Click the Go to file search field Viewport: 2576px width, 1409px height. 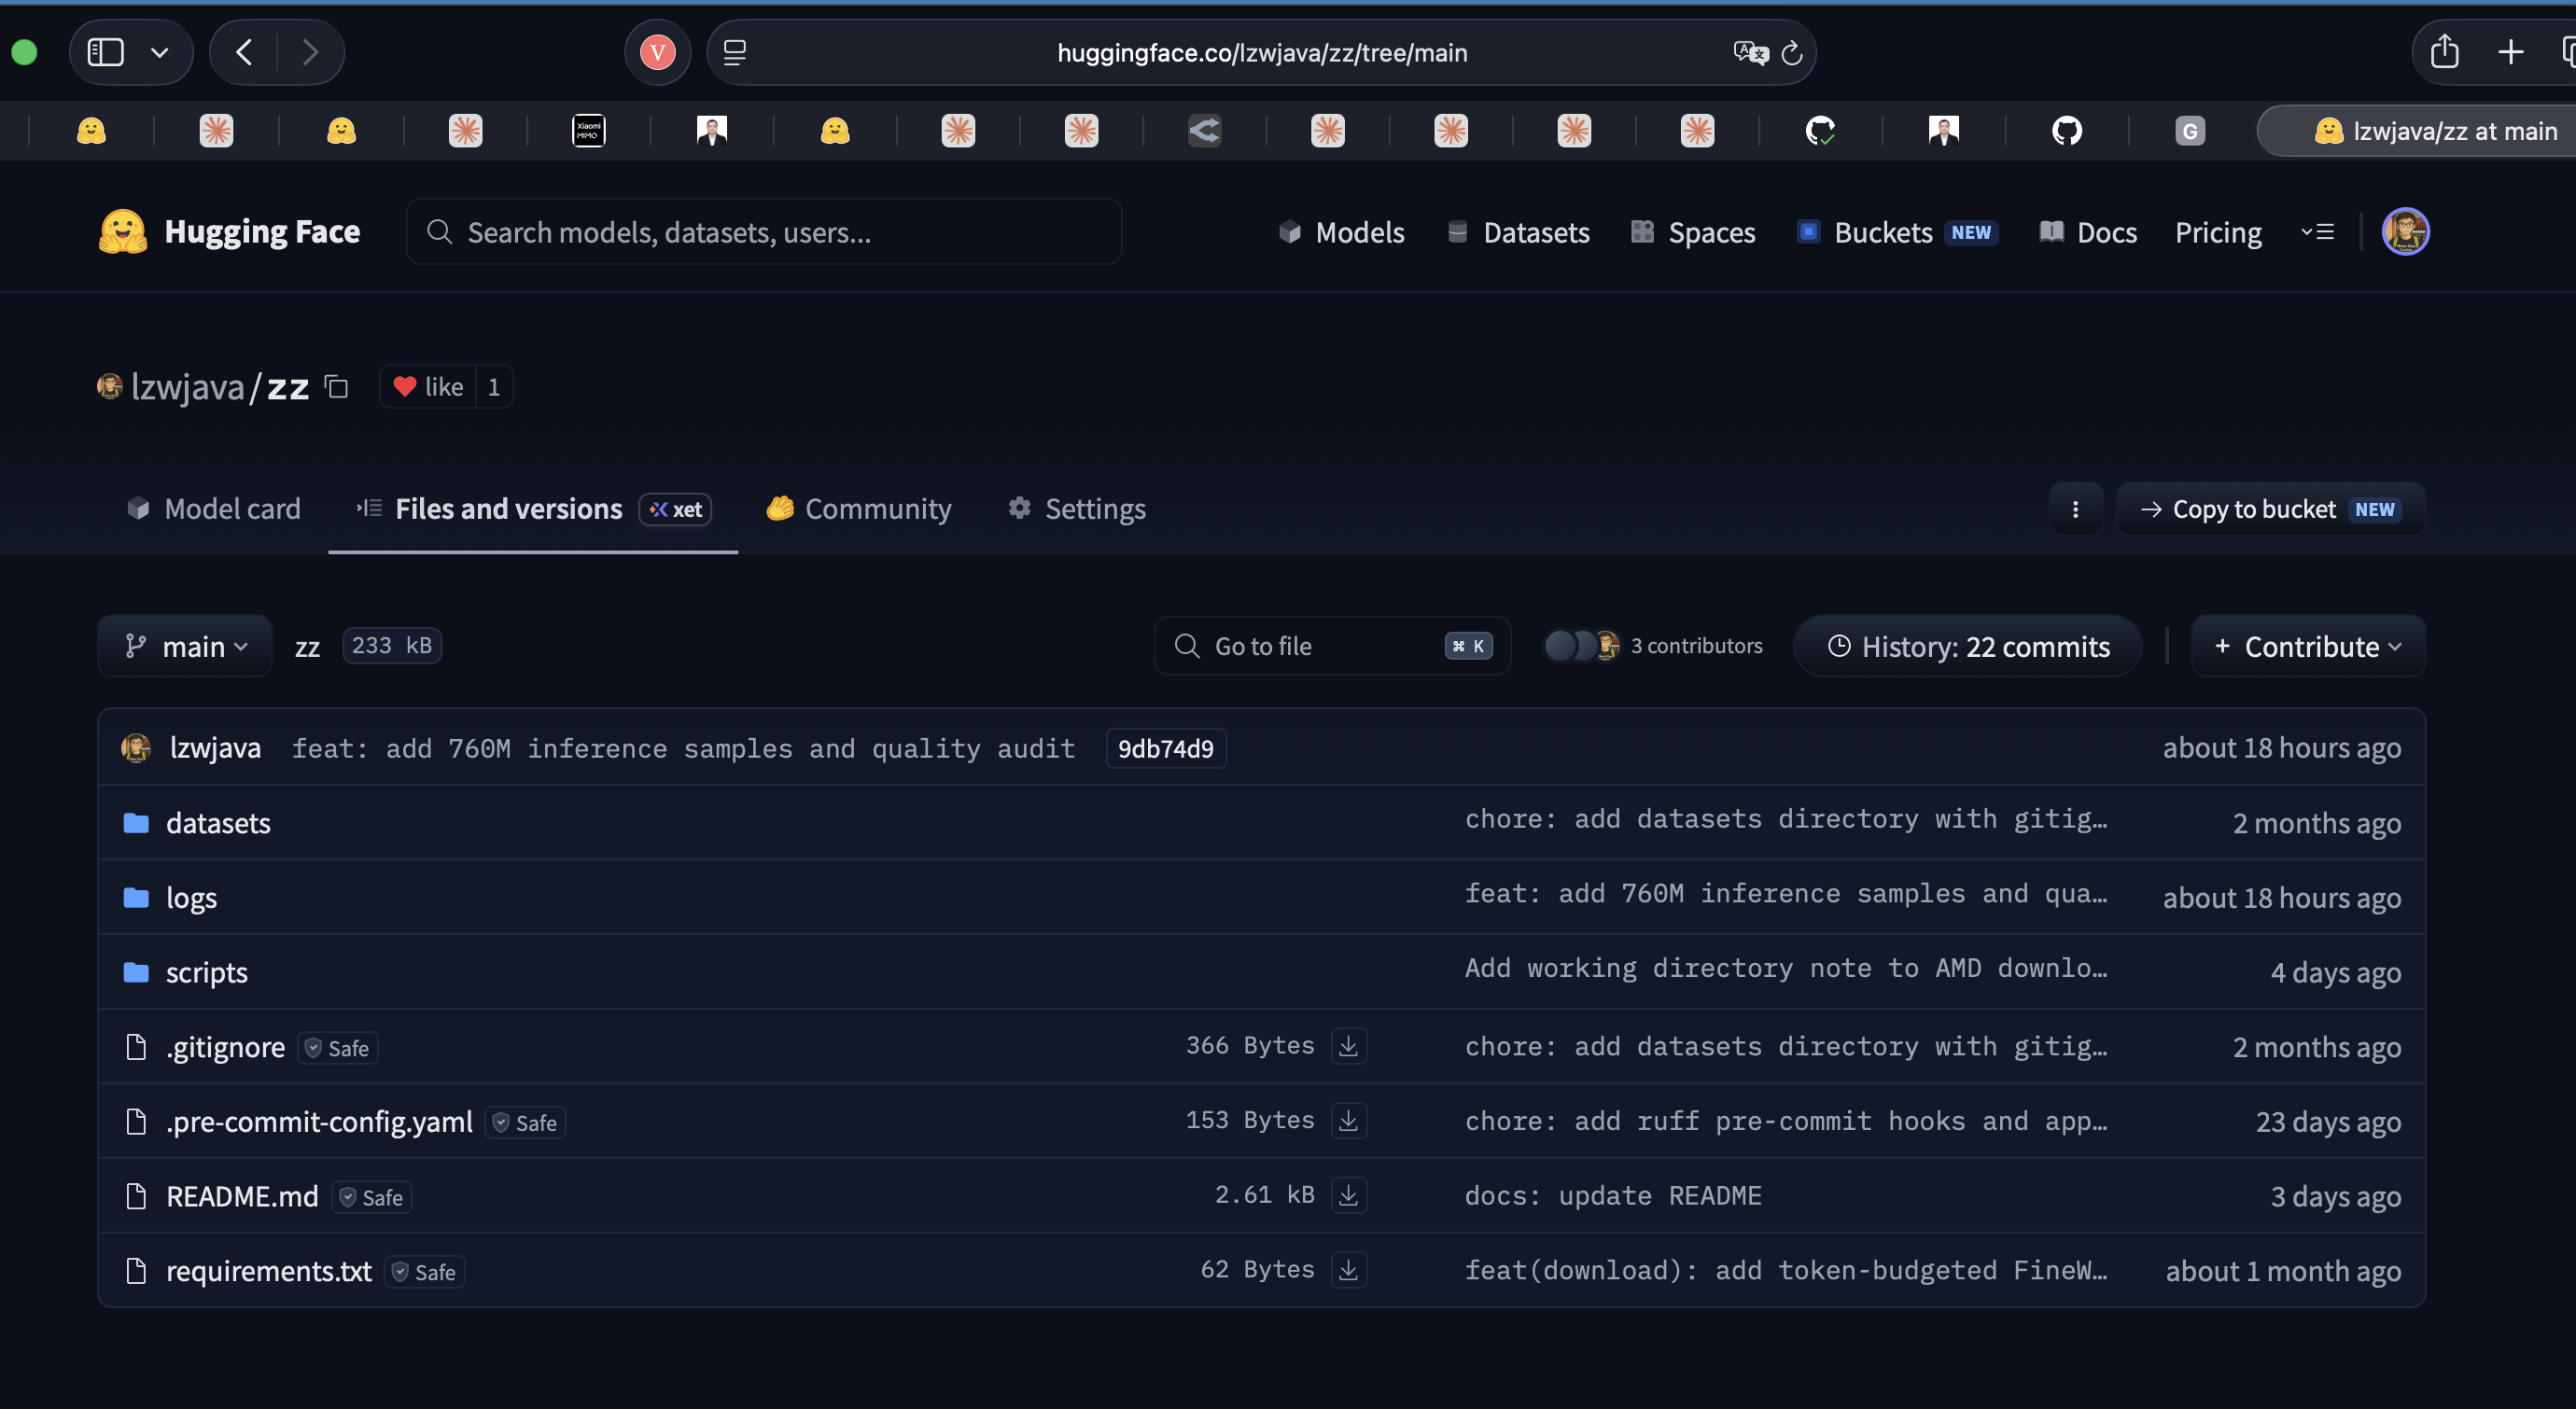tap(1332, 646)
